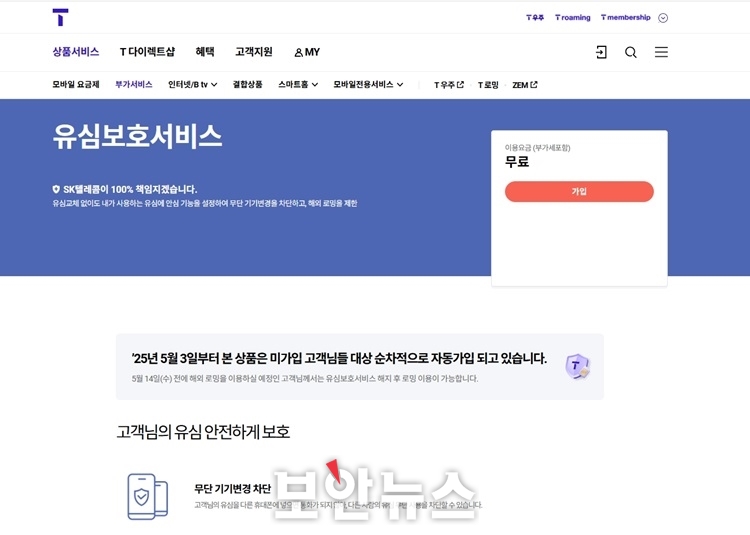750x535 pixels.
Task: Click the T shield badge in notice banner
Action: 577,367
